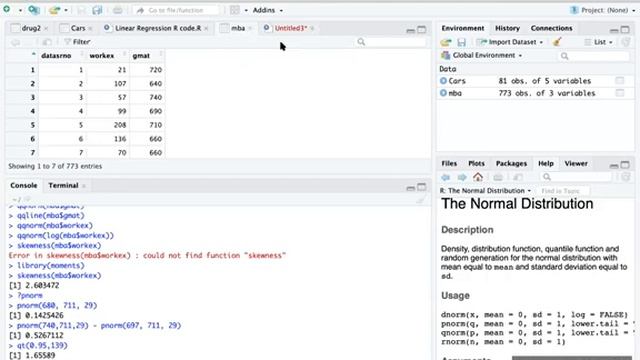Open the Global Environment dropdown
Image resolution: width=640 pixels, height=360 pixels.
(x=482, y=55)
